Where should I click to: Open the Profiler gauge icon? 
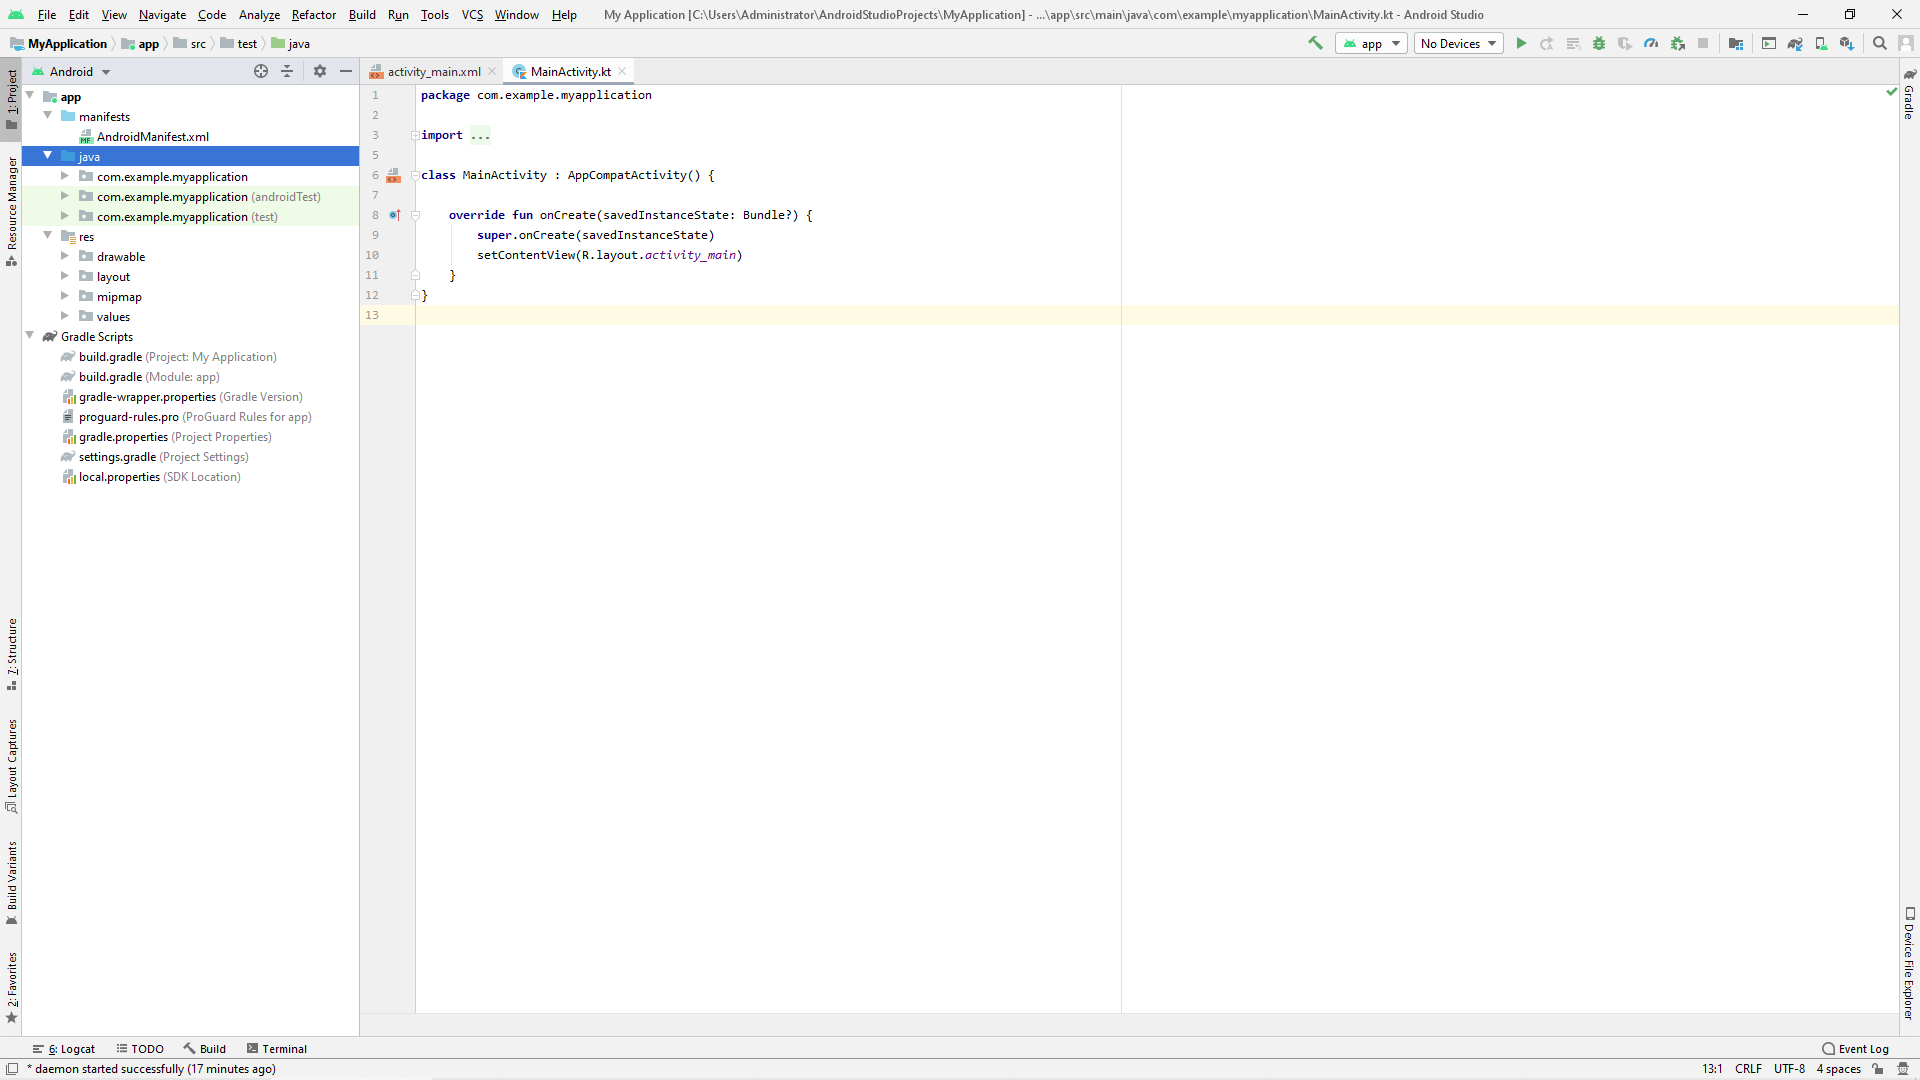click(1651, 43)
